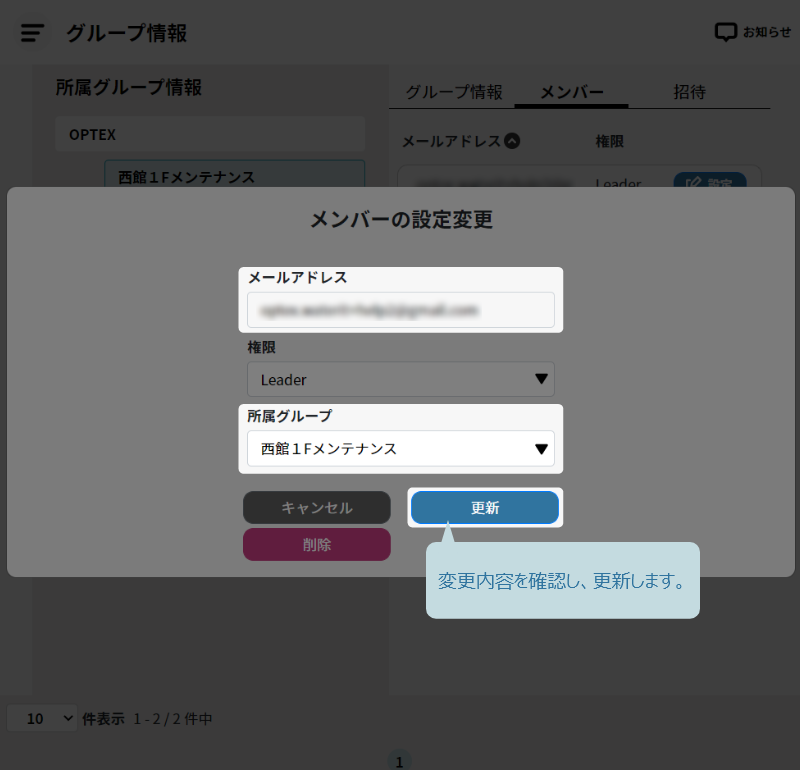
Task: Click the 権限 column header
Action: tap(610, 141)
